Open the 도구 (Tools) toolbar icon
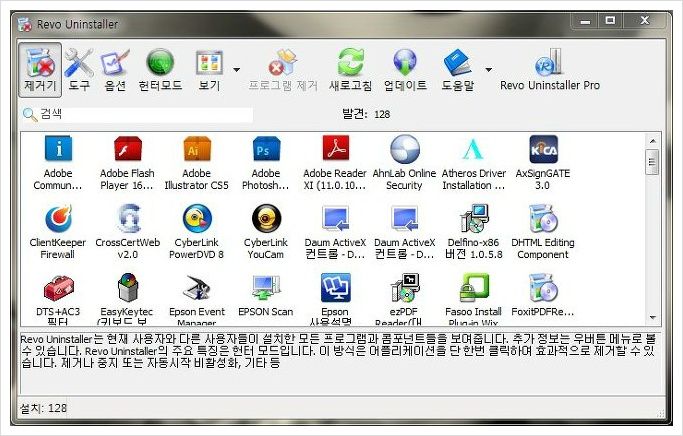This screenshot has height=436, width=683. point(79,70)
